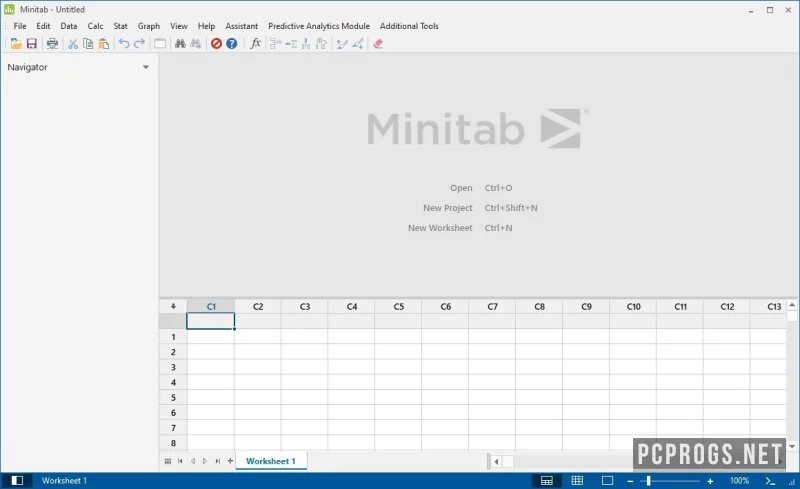Screen dimensions: 800x489
Task: Click the data entry direction arrow in the grid corner
Action: 173,306
